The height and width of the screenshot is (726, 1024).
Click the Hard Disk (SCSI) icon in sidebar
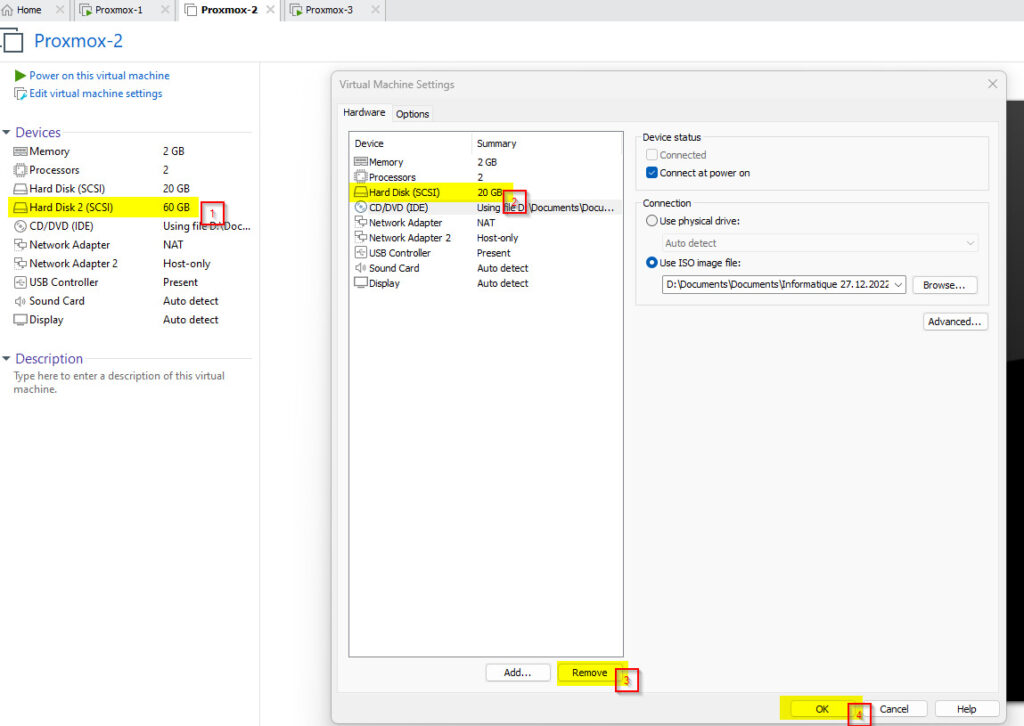(20, 189)
